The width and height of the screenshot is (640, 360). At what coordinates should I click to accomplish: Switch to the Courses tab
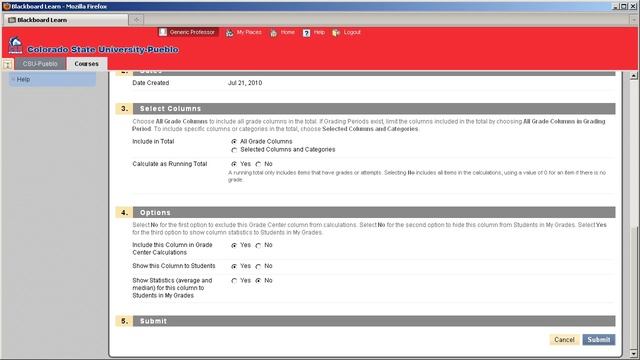tap(87, 64)
